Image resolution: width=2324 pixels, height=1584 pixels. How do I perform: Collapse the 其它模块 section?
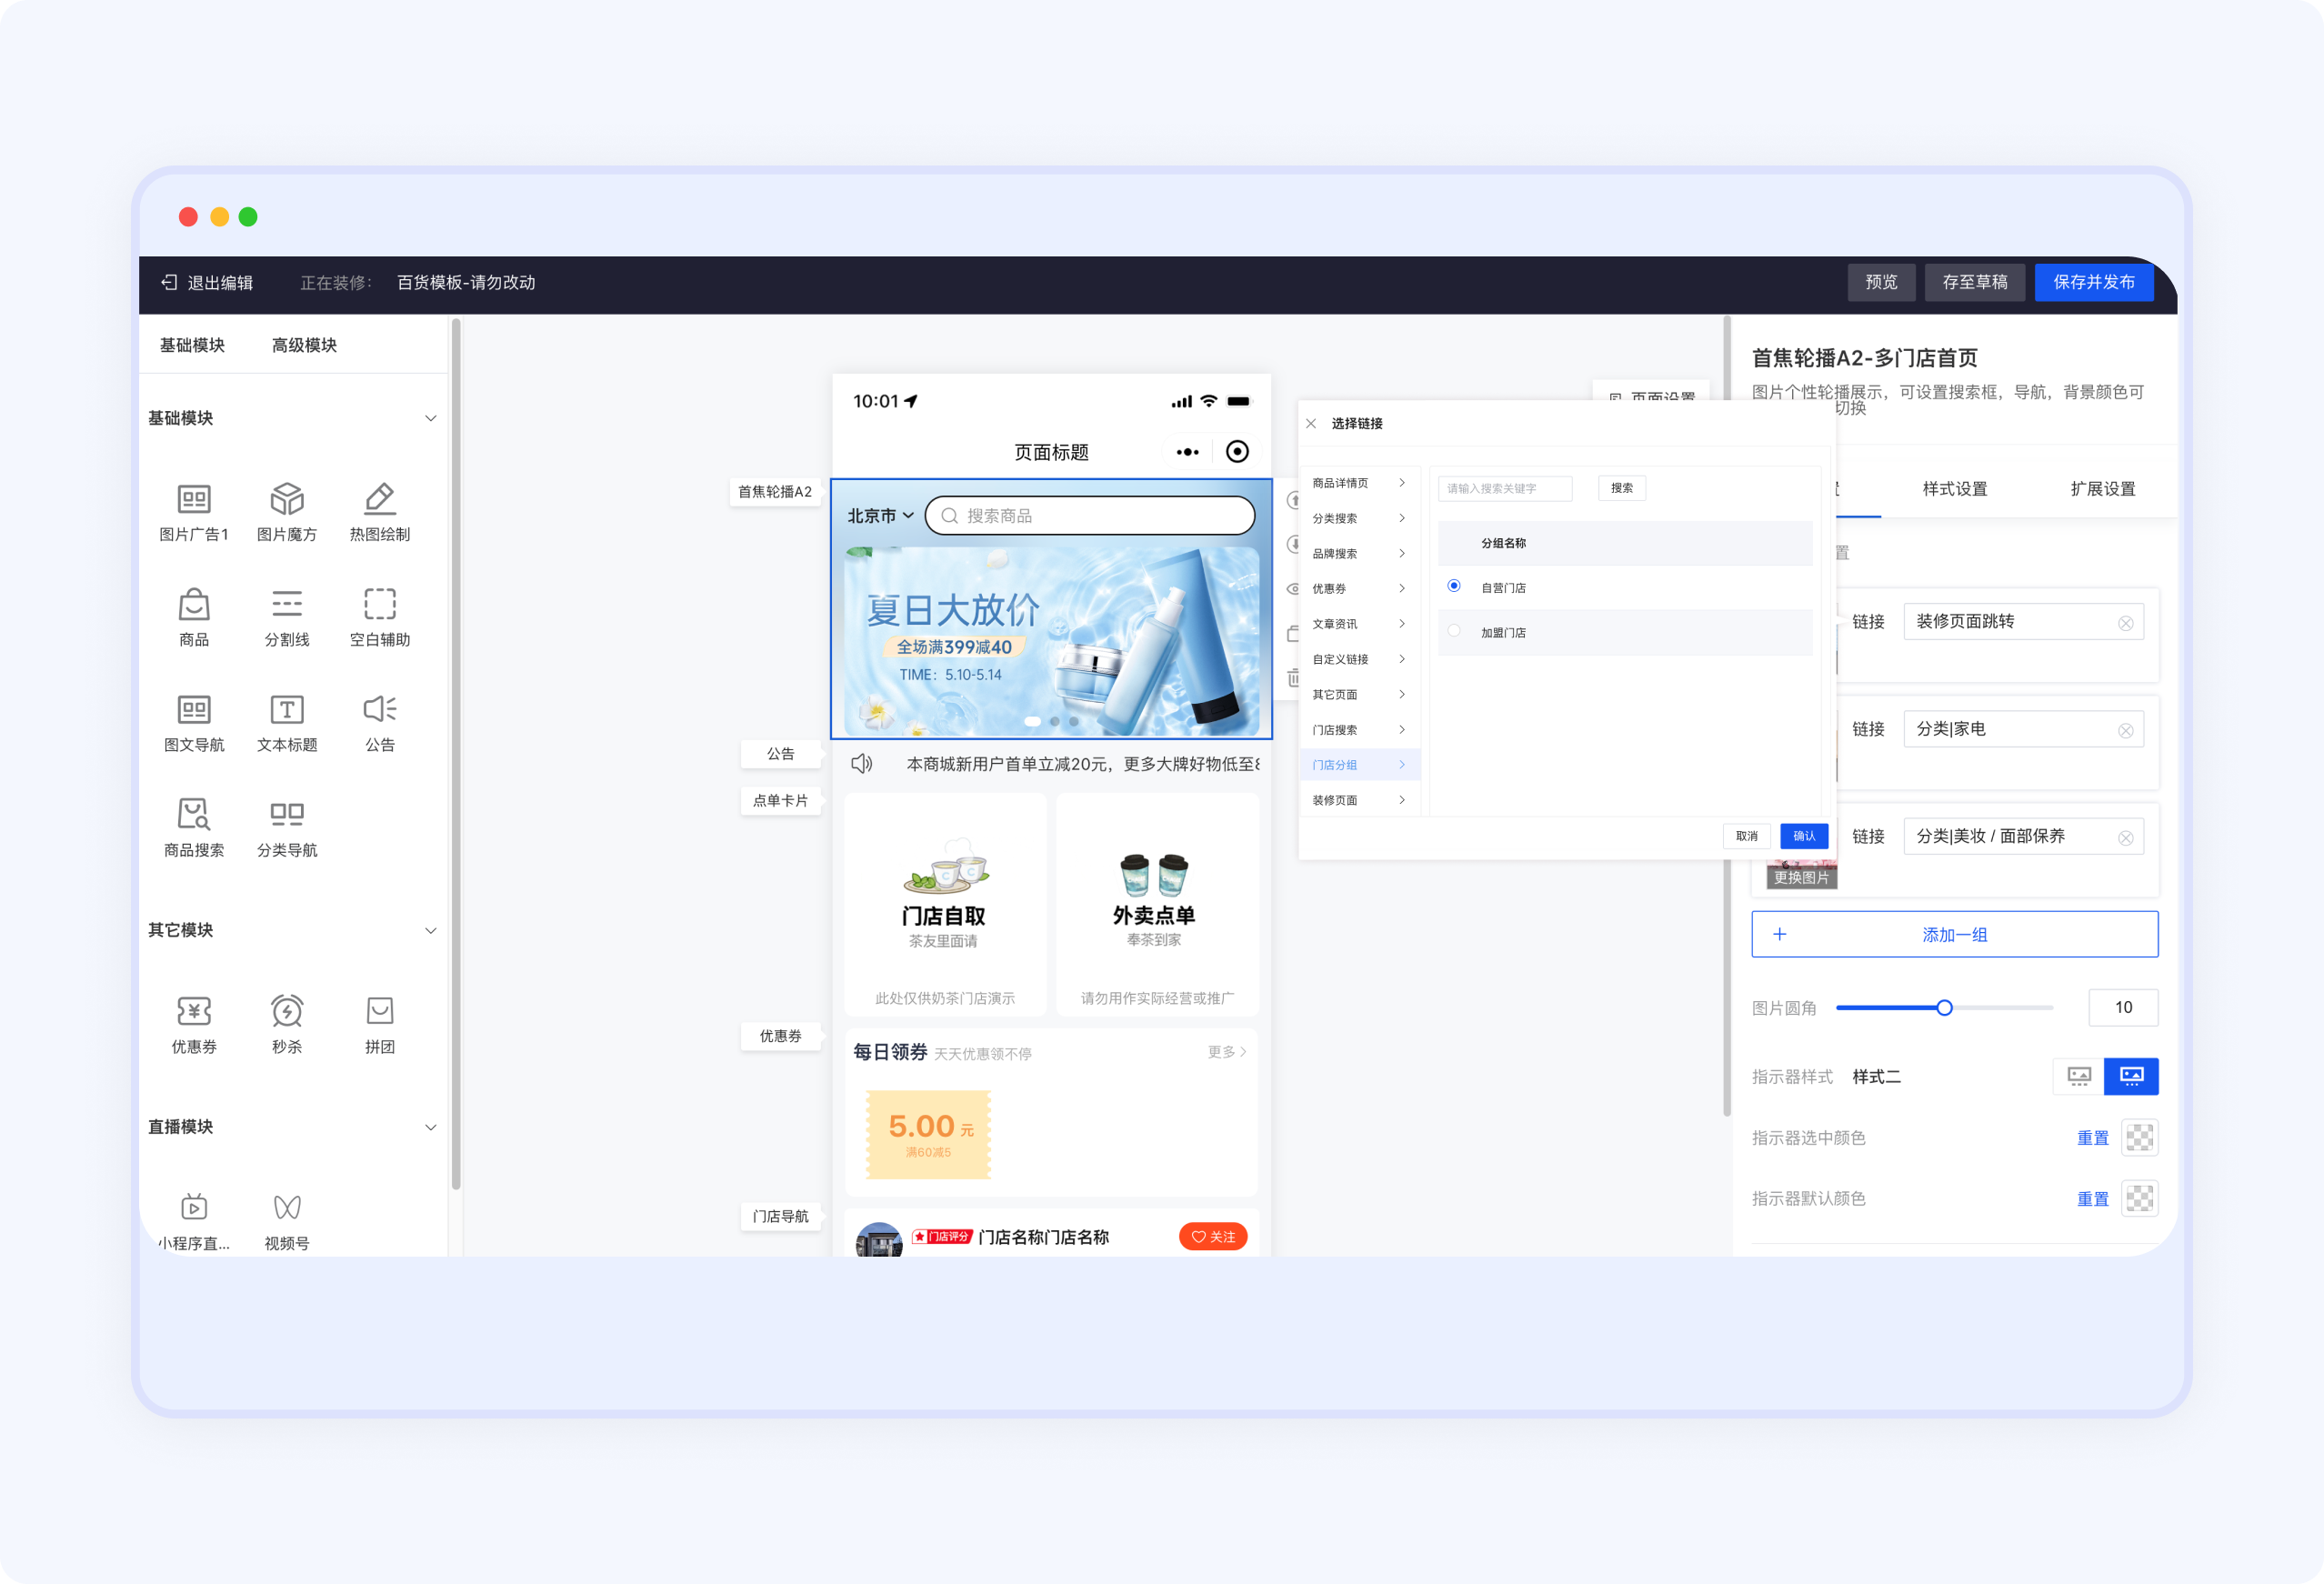click(x=431, y=931)
